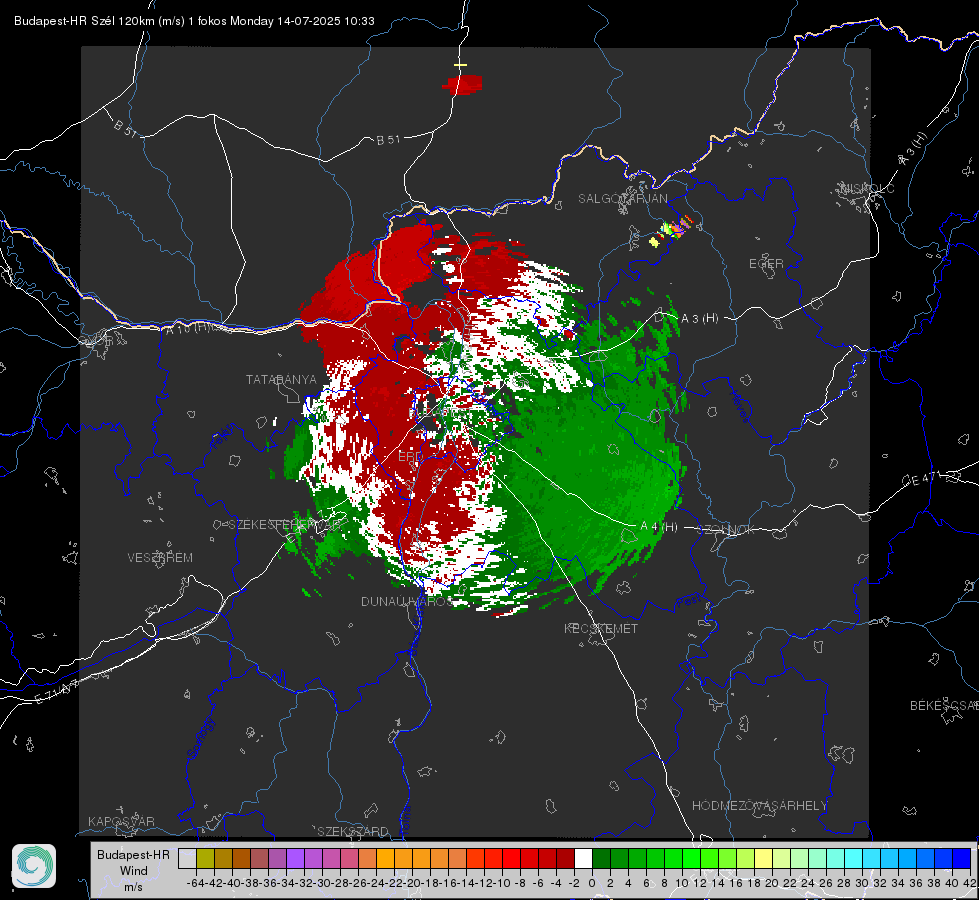This screenshot has height=900, width=979.
Task: Select the HÓDMEZŐVÁSÁRHELY city label
Action: point(759,806)
